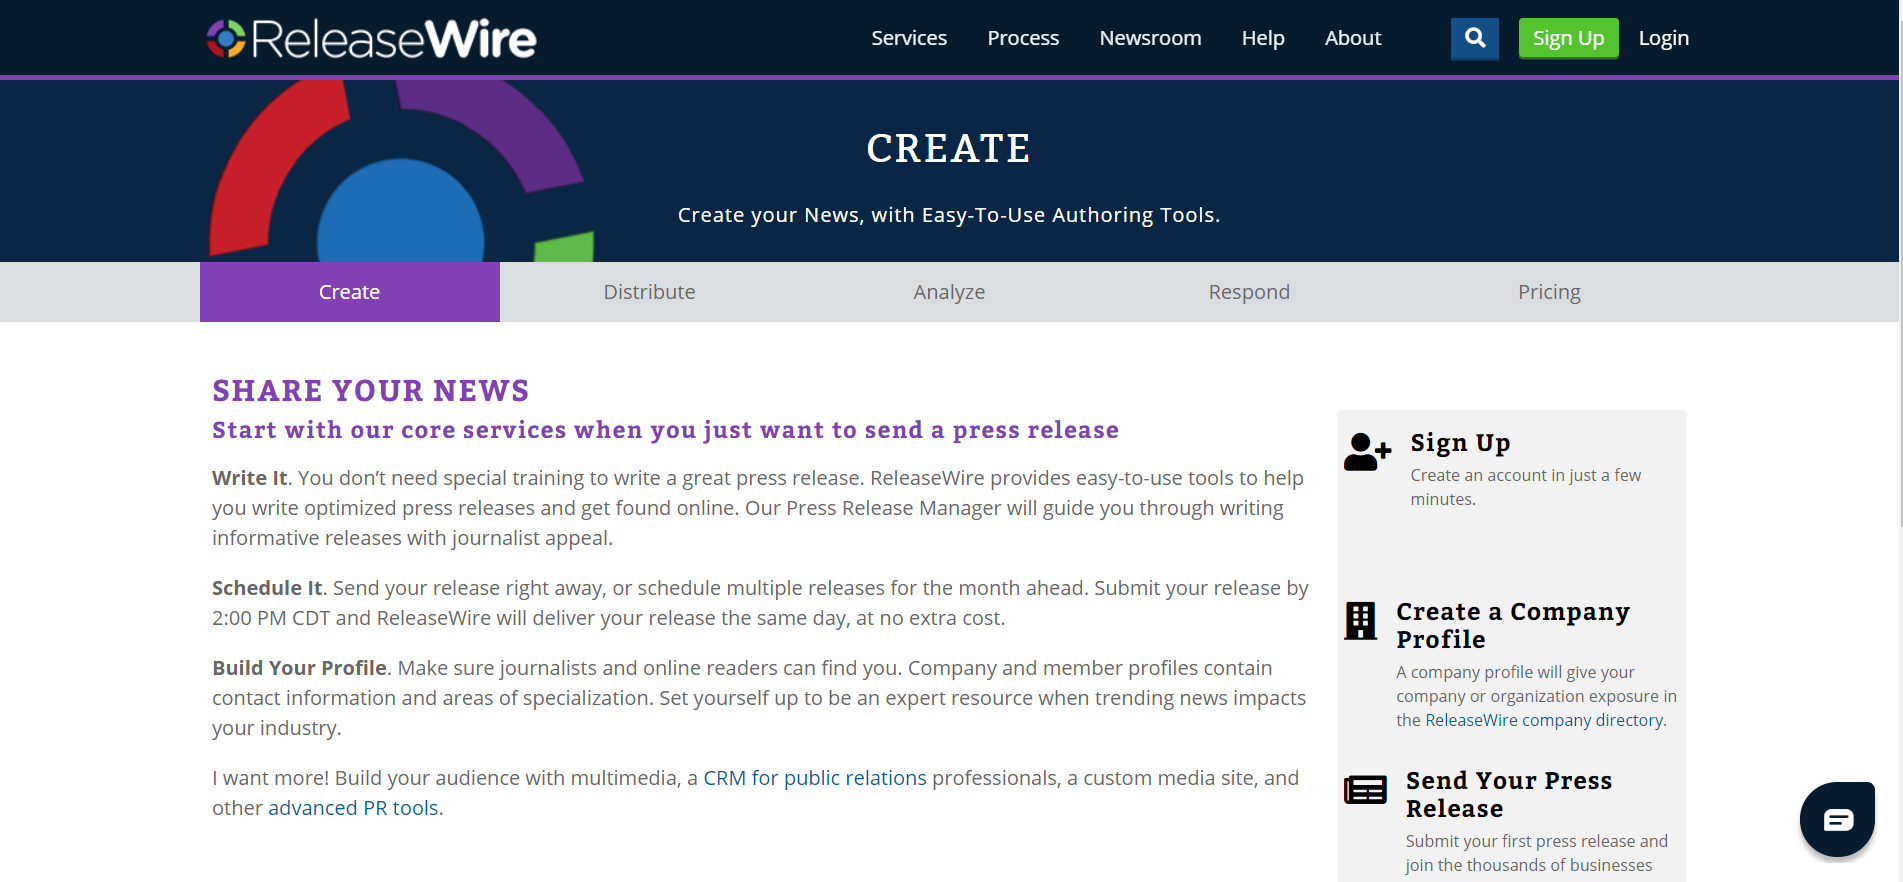Click the banner tagline about Authoring Tools

click(x=948, y=215)
